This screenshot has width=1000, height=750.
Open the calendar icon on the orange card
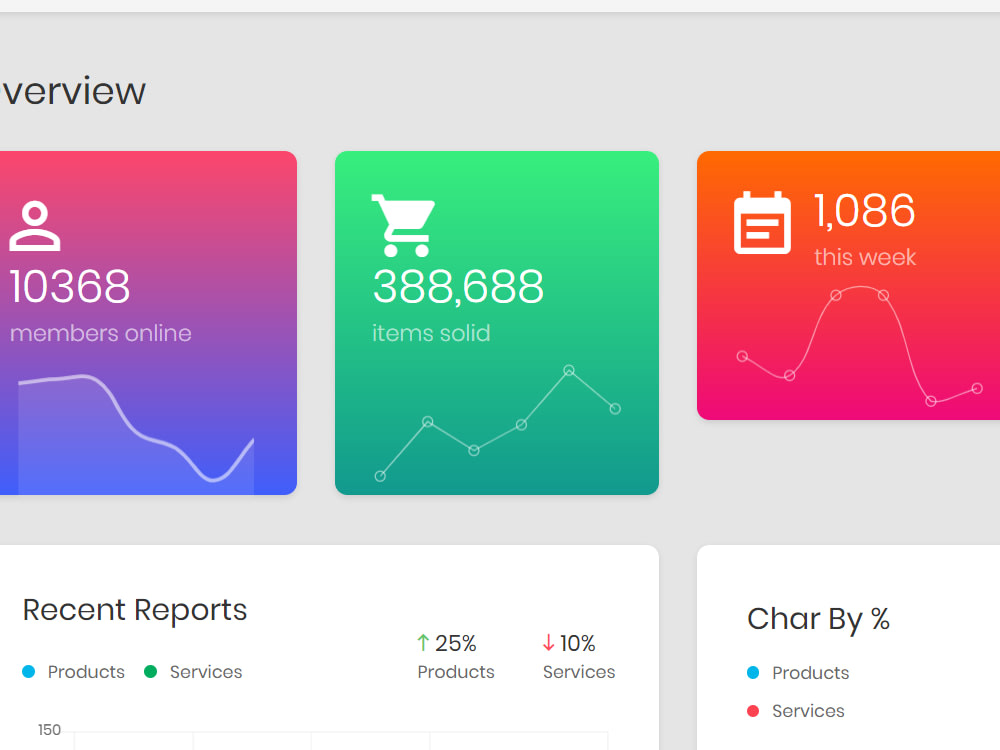pos(762,222)
